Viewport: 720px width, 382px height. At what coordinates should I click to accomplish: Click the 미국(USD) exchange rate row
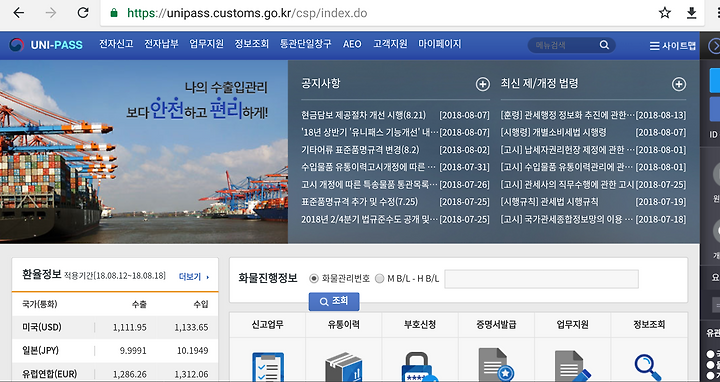(x=115, y=327)
